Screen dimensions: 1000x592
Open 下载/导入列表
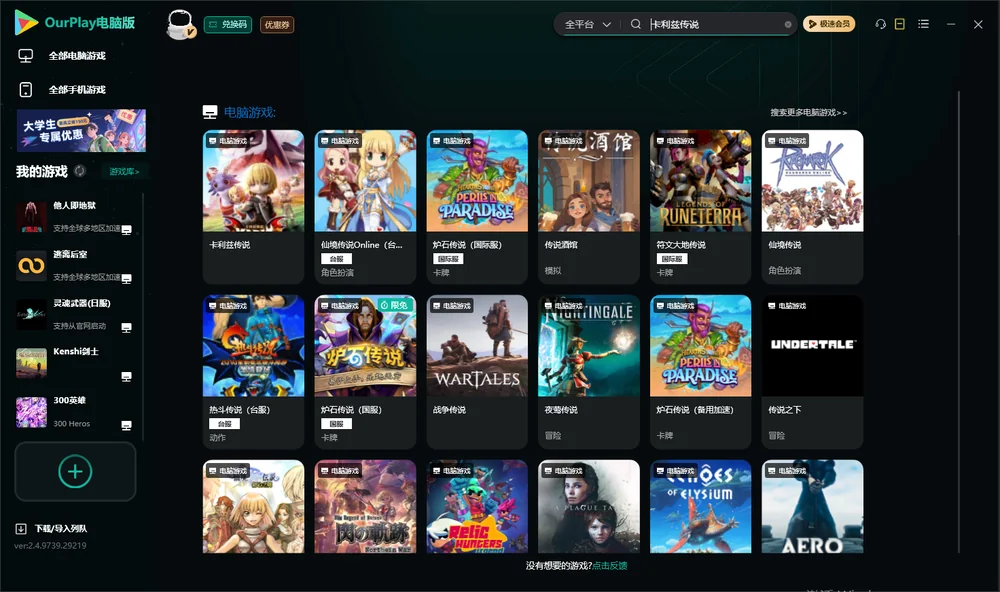tap(52, 528)
